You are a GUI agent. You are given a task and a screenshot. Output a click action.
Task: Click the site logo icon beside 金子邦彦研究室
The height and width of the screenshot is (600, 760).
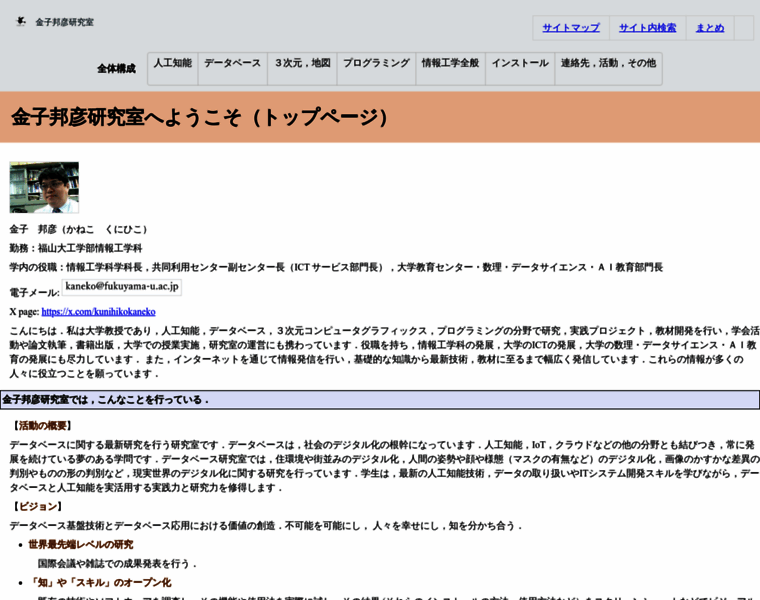[x=21, y=22]
